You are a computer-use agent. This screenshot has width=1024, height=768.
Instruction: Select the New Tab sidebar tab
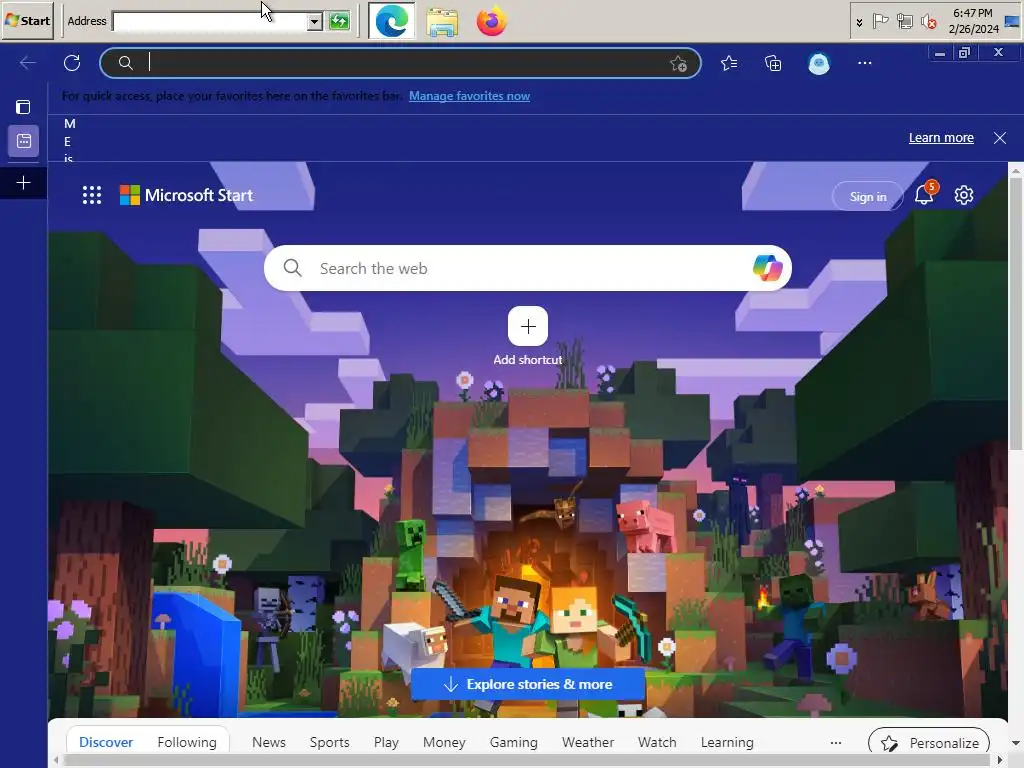coord(24,141)
